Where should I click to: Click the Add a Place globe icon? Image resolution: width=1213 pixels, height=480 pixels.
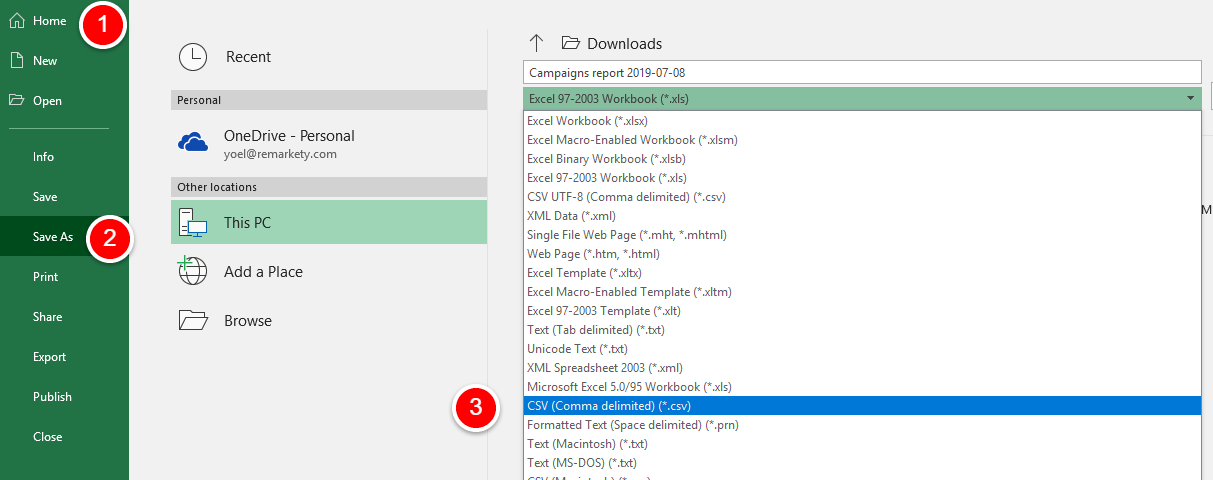(193, 271)
